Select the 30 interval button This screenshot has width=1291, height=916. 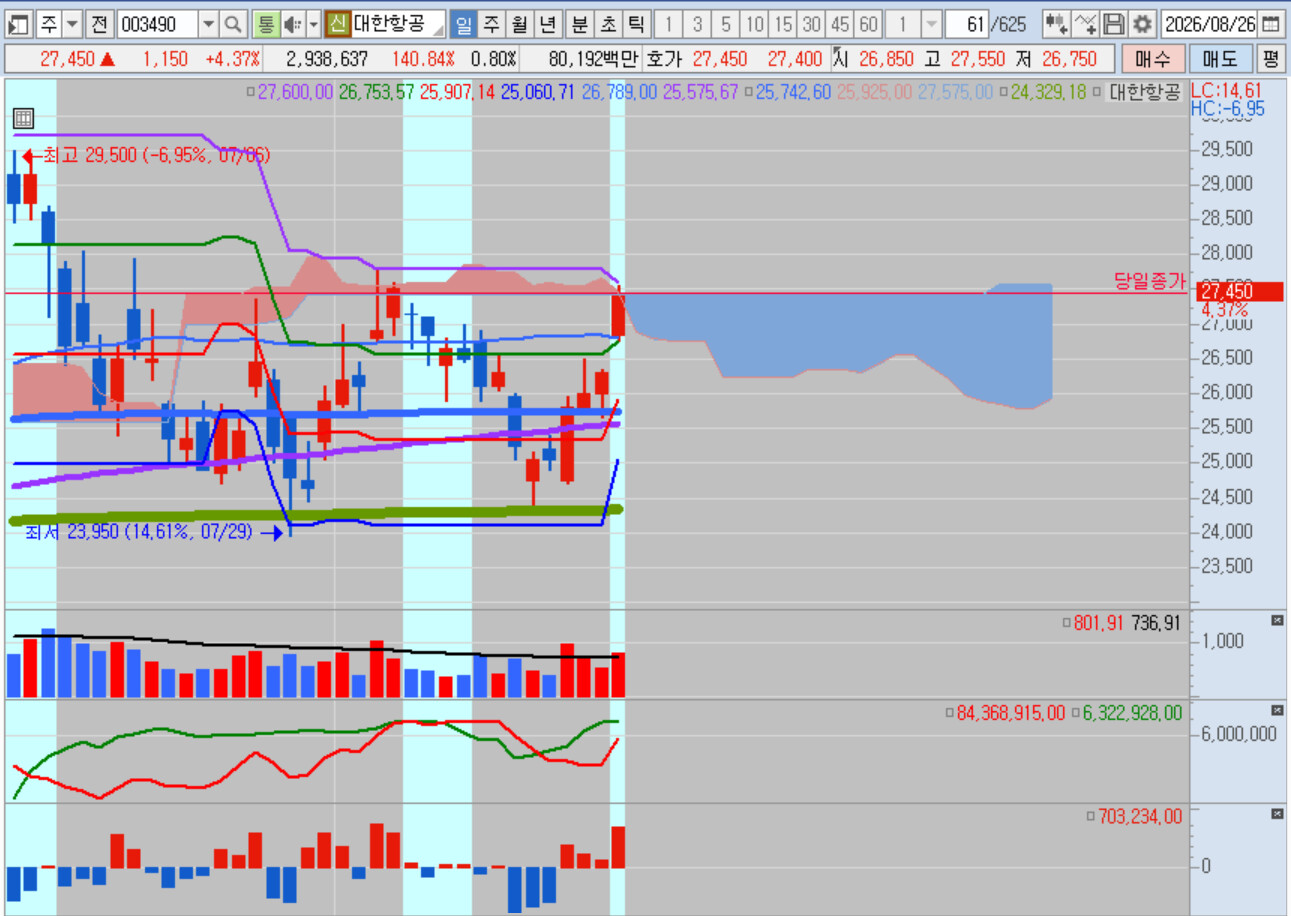point(811,23)
